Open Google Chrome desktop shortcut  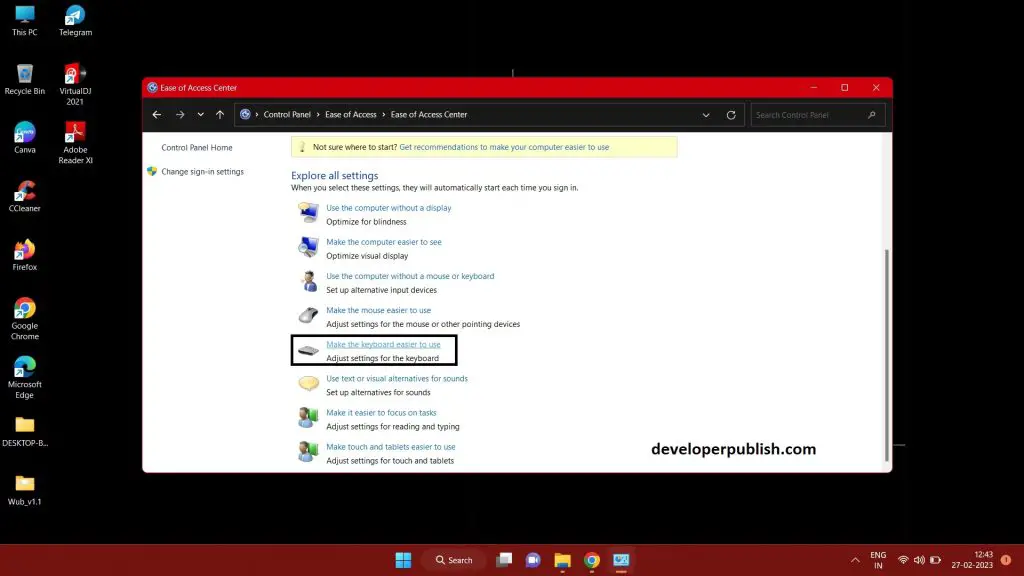pyautogui.click(x=24, y=319)
